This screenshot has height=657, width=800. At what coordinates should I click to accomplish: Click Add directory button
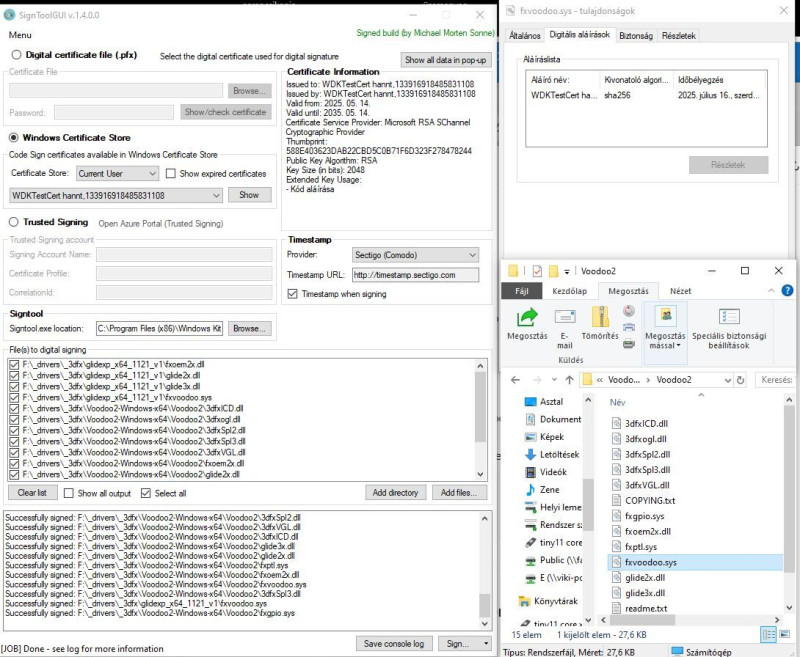coord(395,492)
